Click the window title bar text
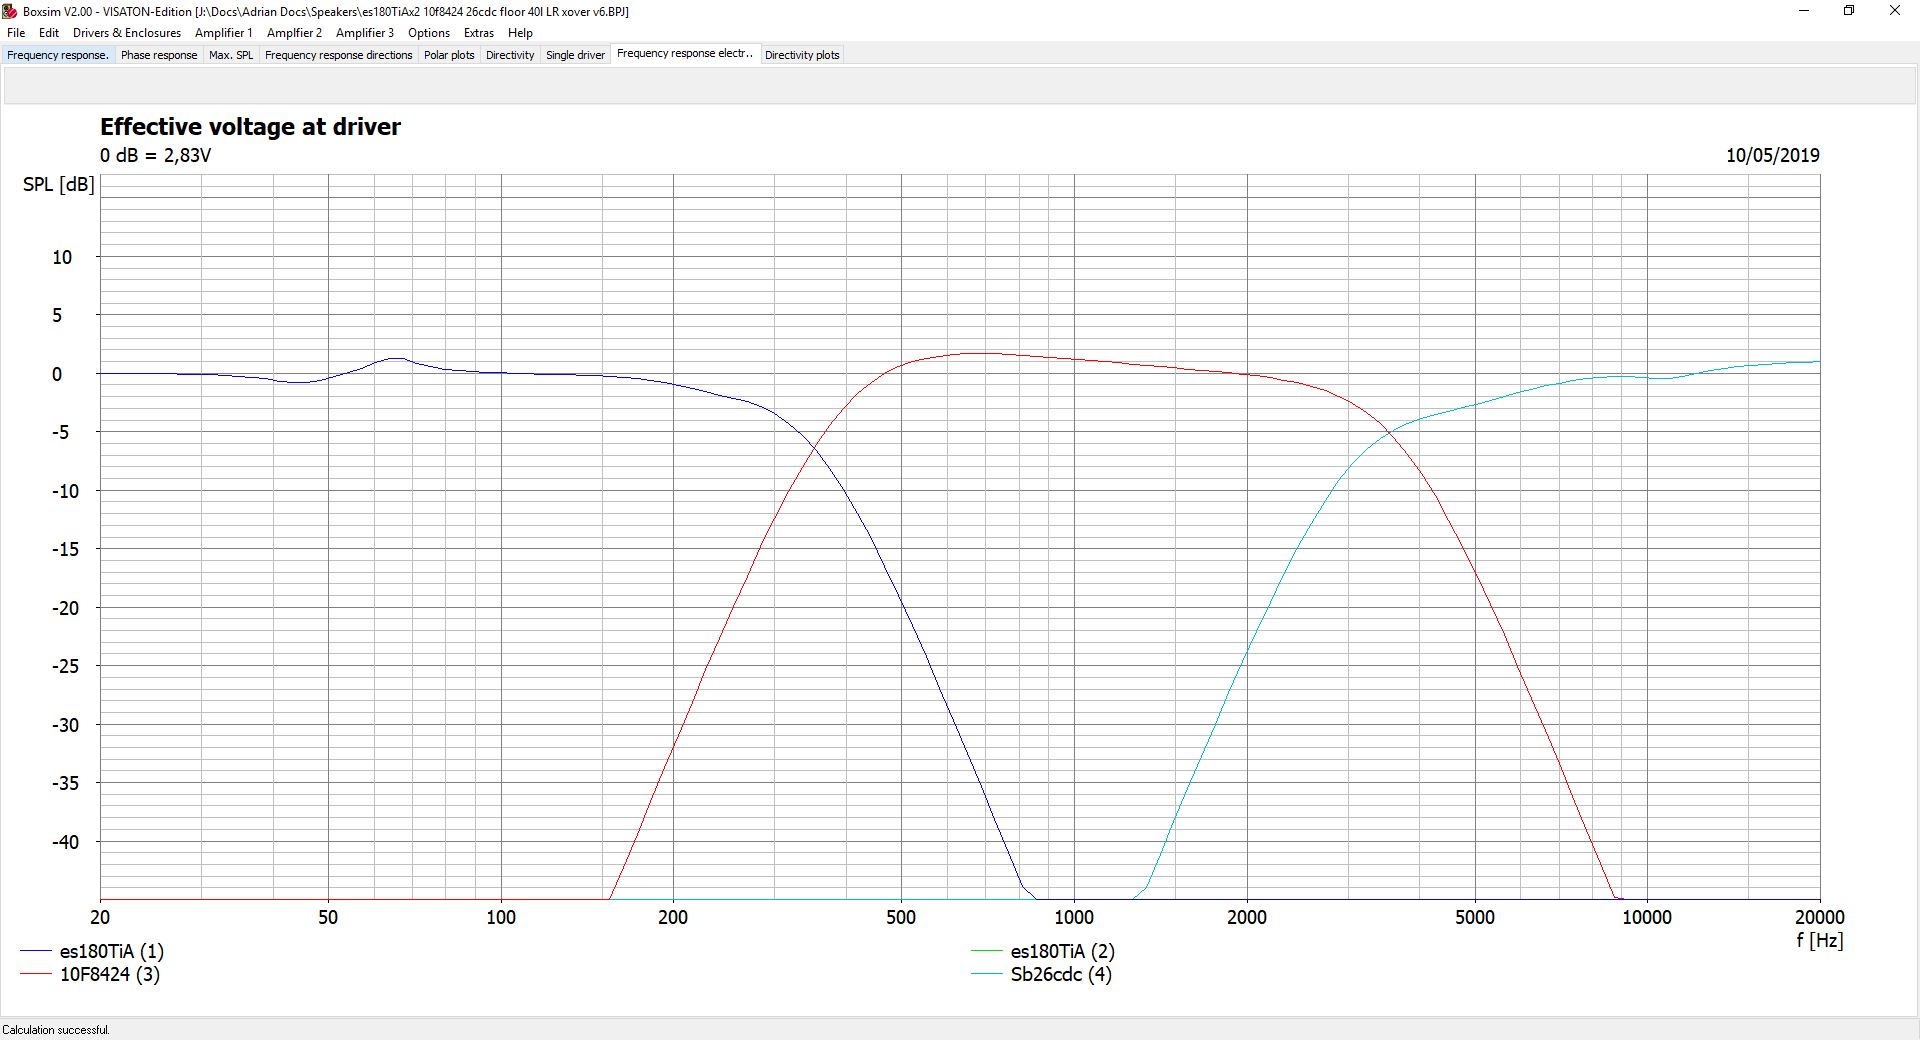The height and width of the screenshot is (1040, 1920). [326, 11]
